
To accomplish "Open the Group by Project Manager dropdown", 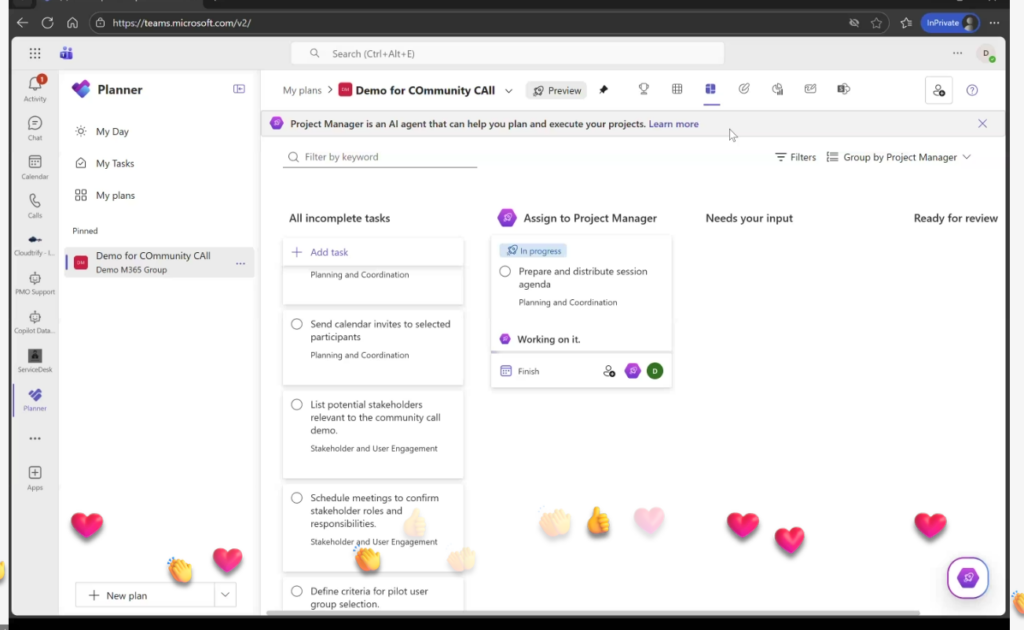I will coord(899,157).
